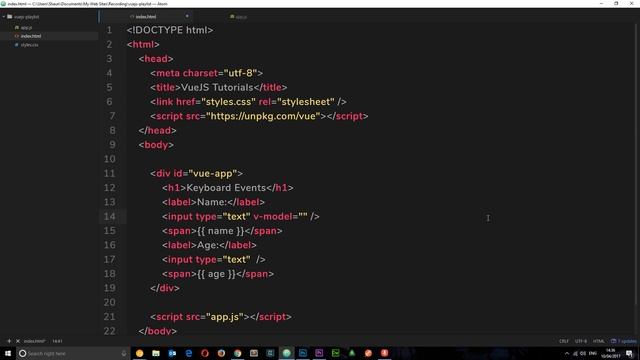
Task: Click the meta charset "utf-8" value
Action: [x=241, y=73]
